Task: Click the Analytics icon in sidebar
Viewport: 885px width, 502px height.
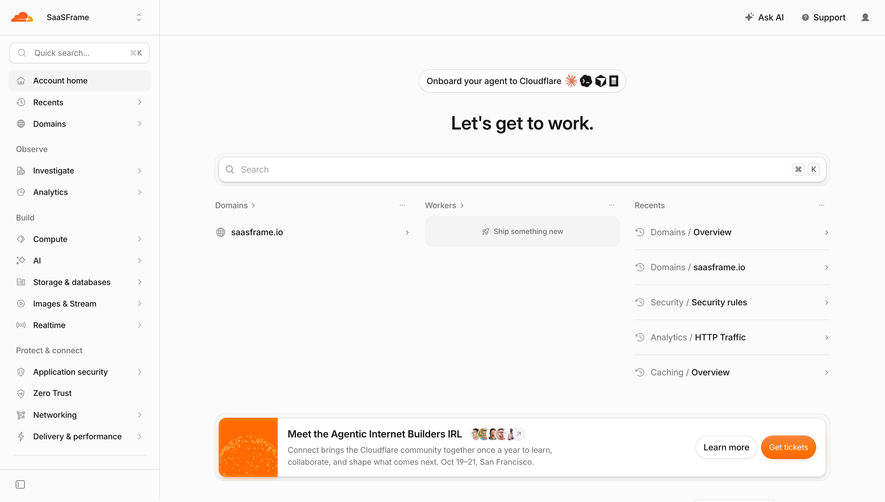Action: (21, 192)
